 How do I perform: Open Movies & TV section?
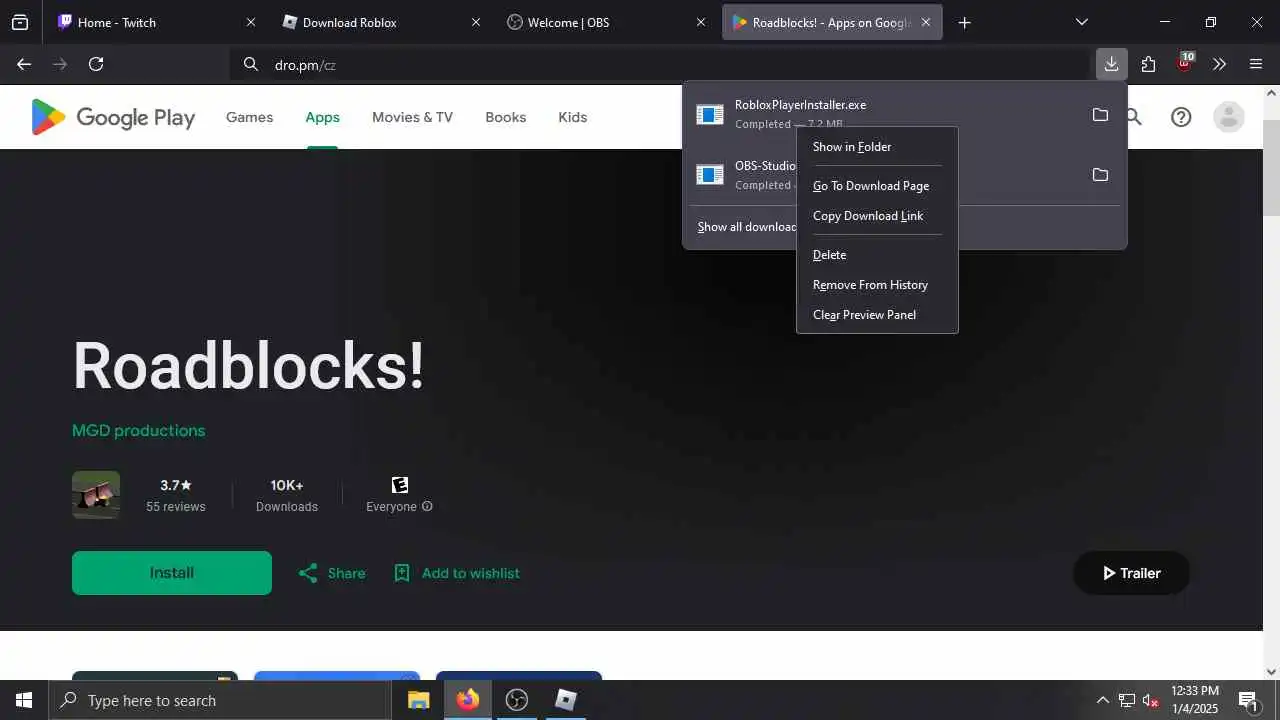click(412, 117)
